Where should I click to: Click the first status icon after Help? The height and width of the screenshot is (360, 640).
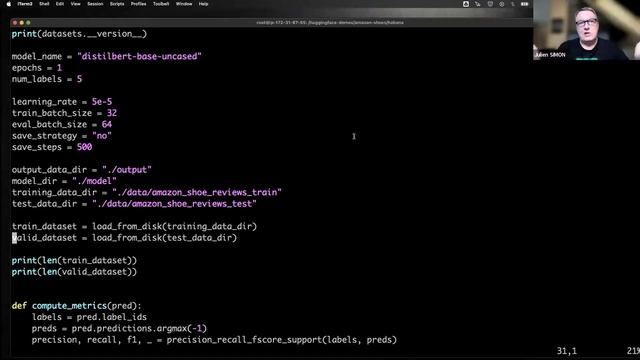click(466, 4)
